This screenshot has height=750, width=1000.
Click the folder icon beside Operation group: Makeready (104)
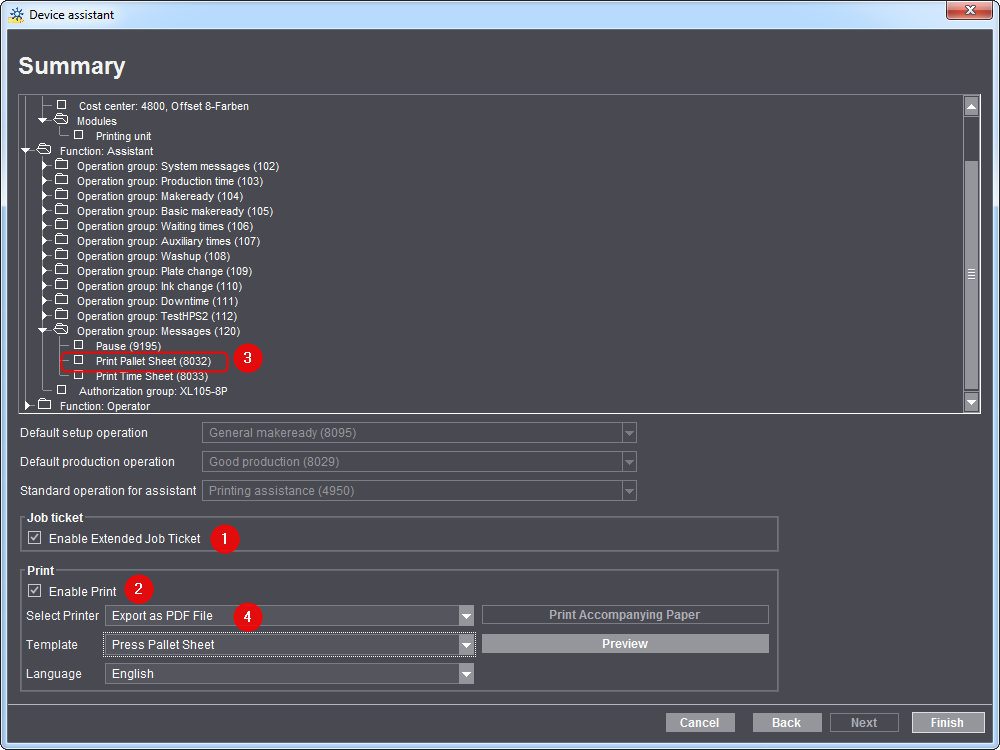tap(62, 196)
